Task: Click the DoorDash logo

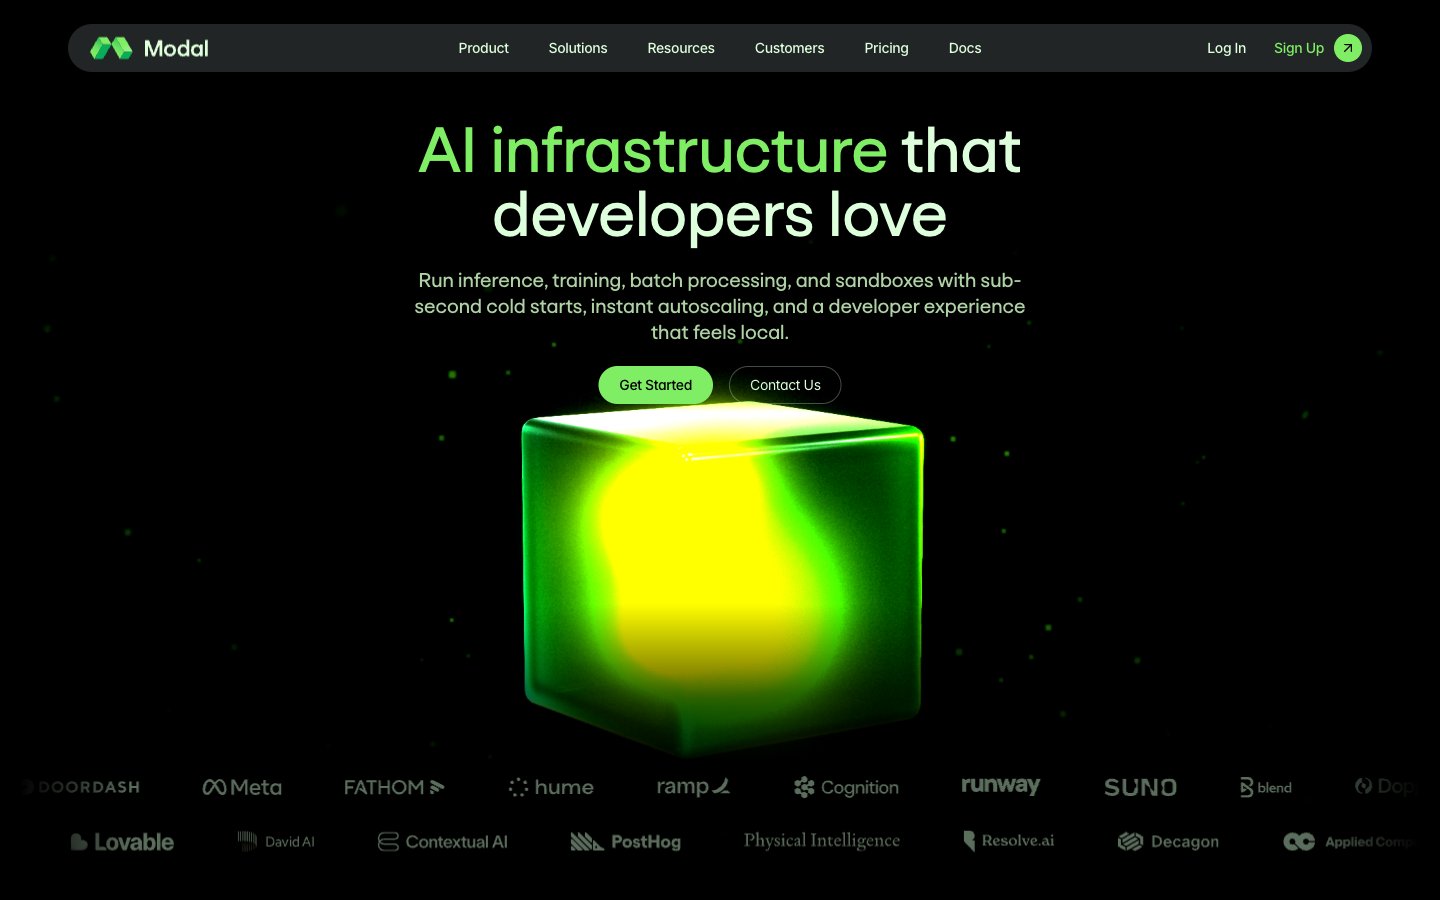Action: (82, 787)
